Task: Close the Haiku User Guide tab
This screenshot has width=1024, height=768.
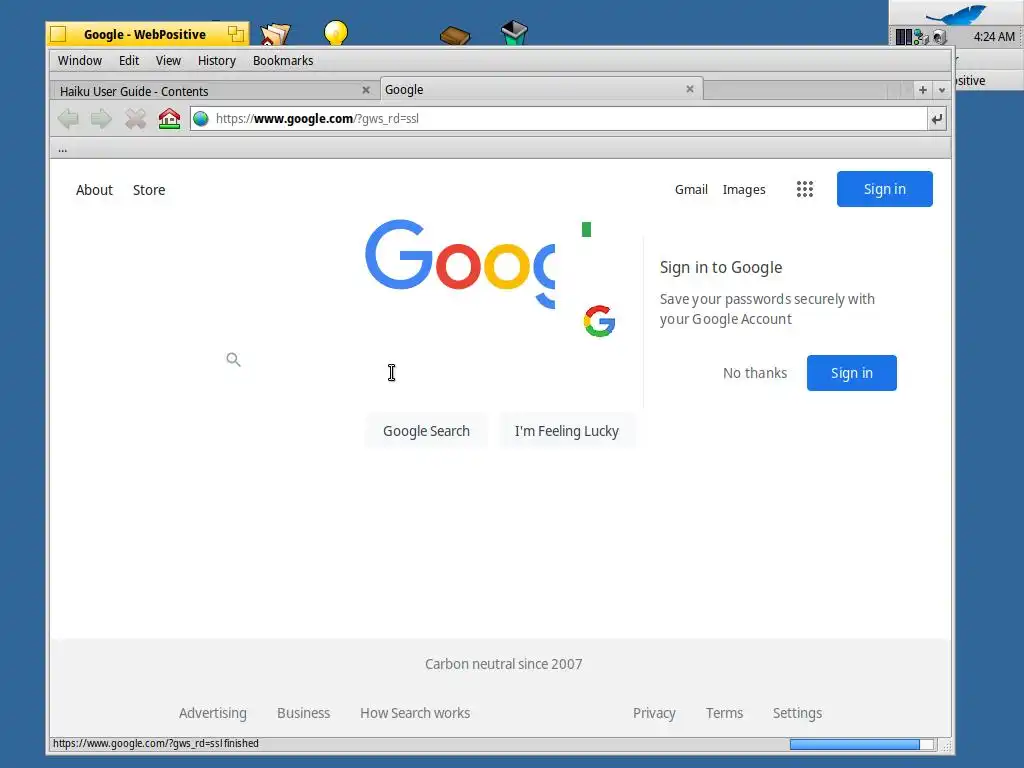Action: pos(366,90)
